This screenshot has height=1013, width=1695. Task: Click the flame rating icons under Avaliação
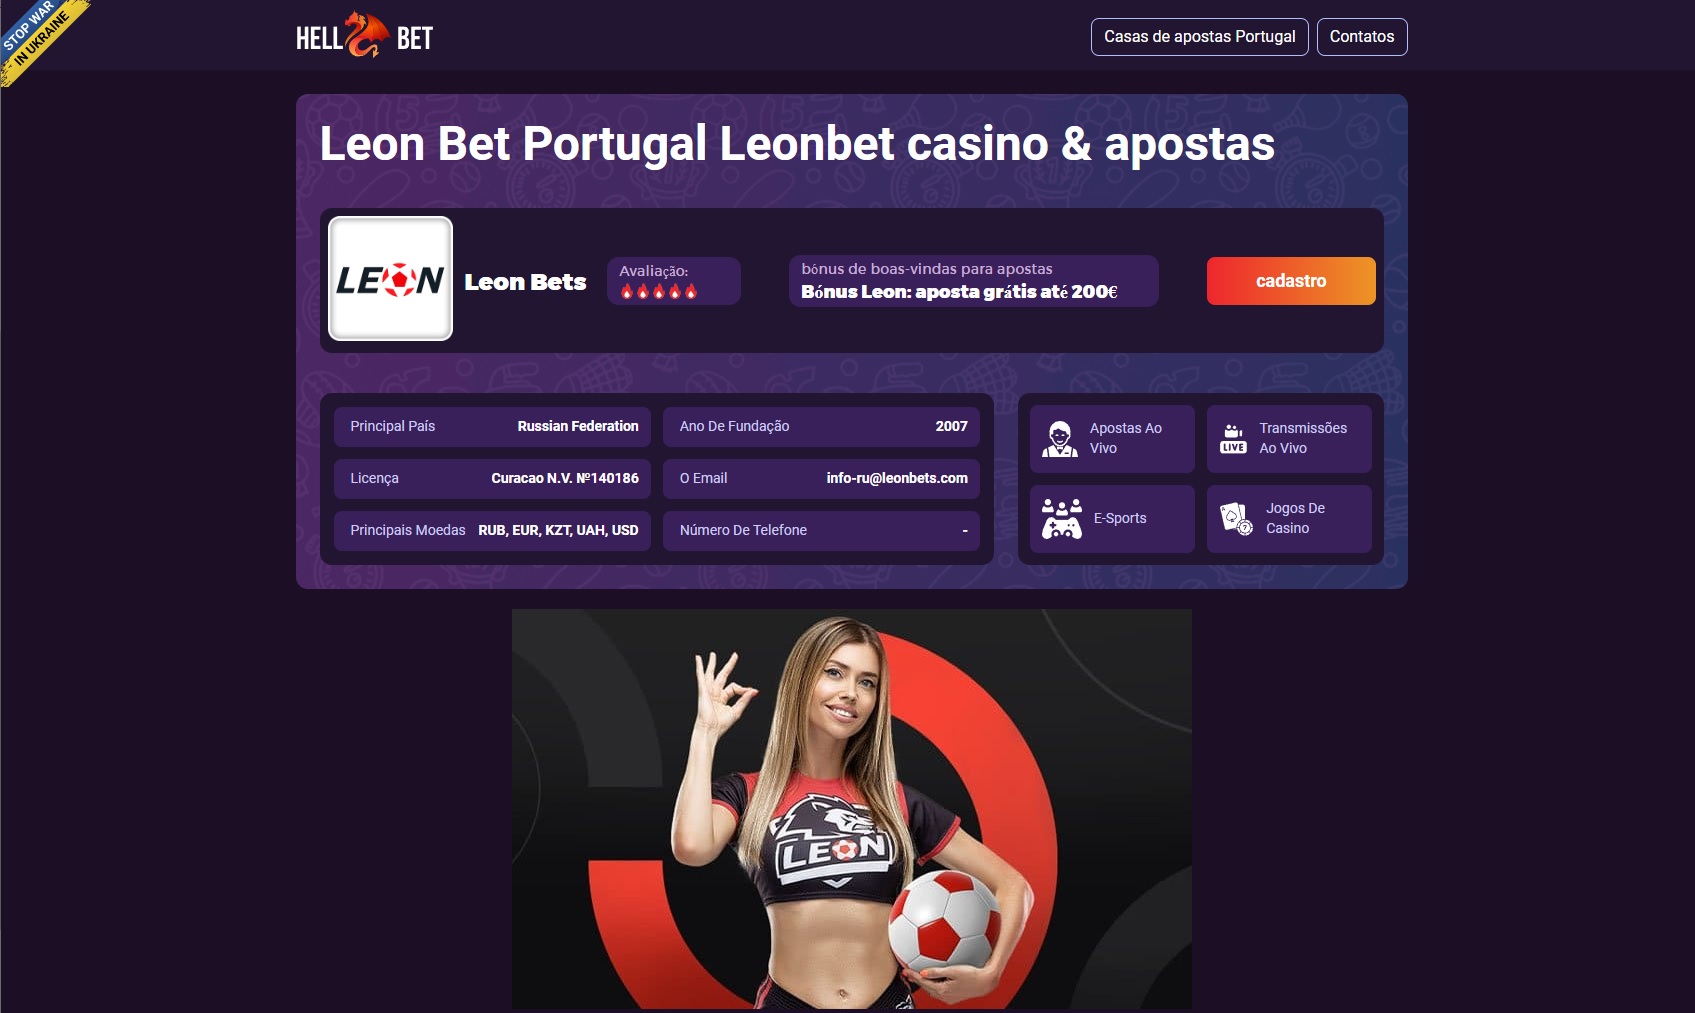[x=659, y=291]
